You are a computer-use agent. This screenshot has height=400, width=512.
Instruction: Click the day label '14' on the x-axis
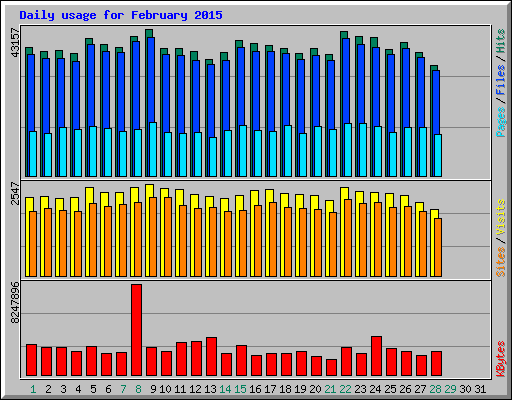[x=225, y=389]
